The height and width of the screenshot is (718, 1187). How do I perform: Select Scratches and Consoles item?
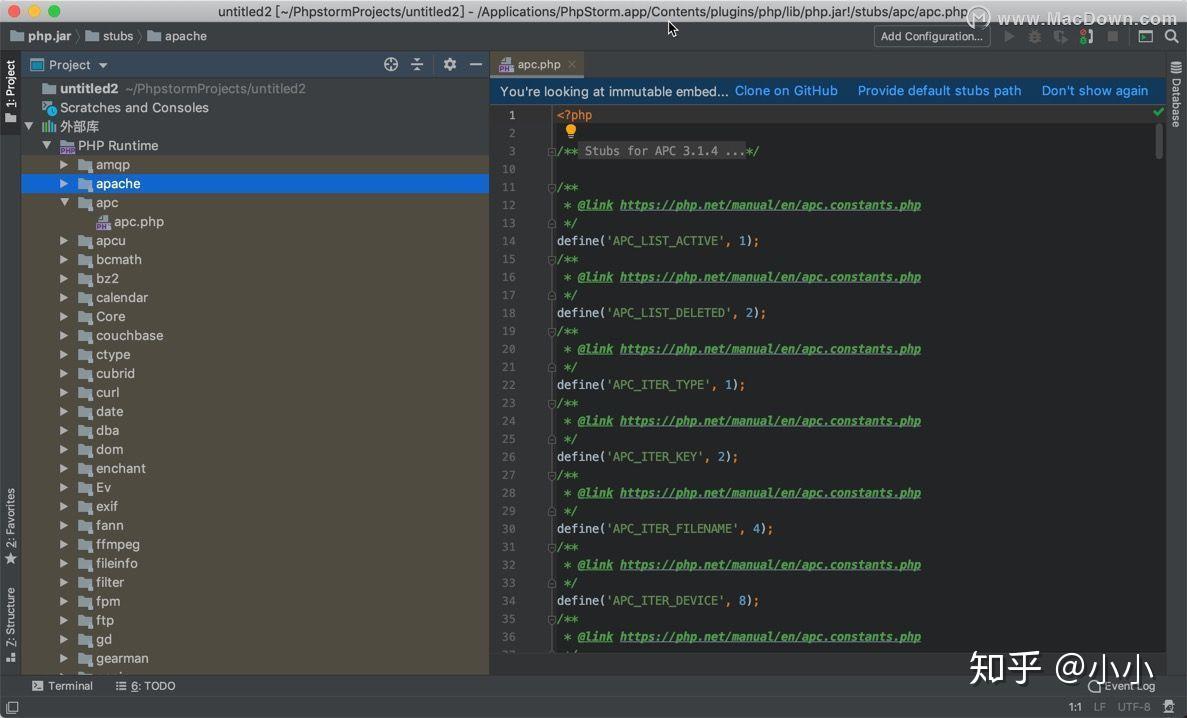[125, 108]
